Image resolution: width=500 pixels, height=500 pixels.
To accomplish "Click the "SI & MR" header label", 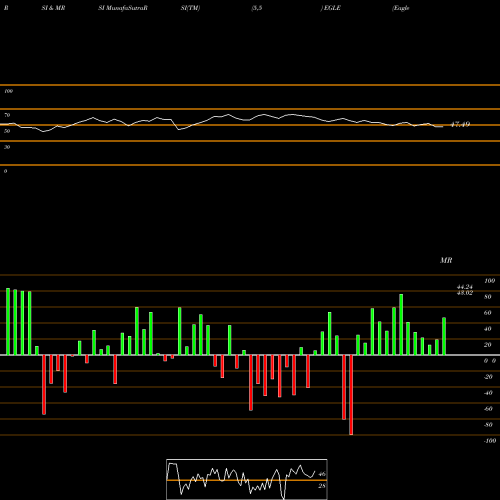I will (53, 8).
